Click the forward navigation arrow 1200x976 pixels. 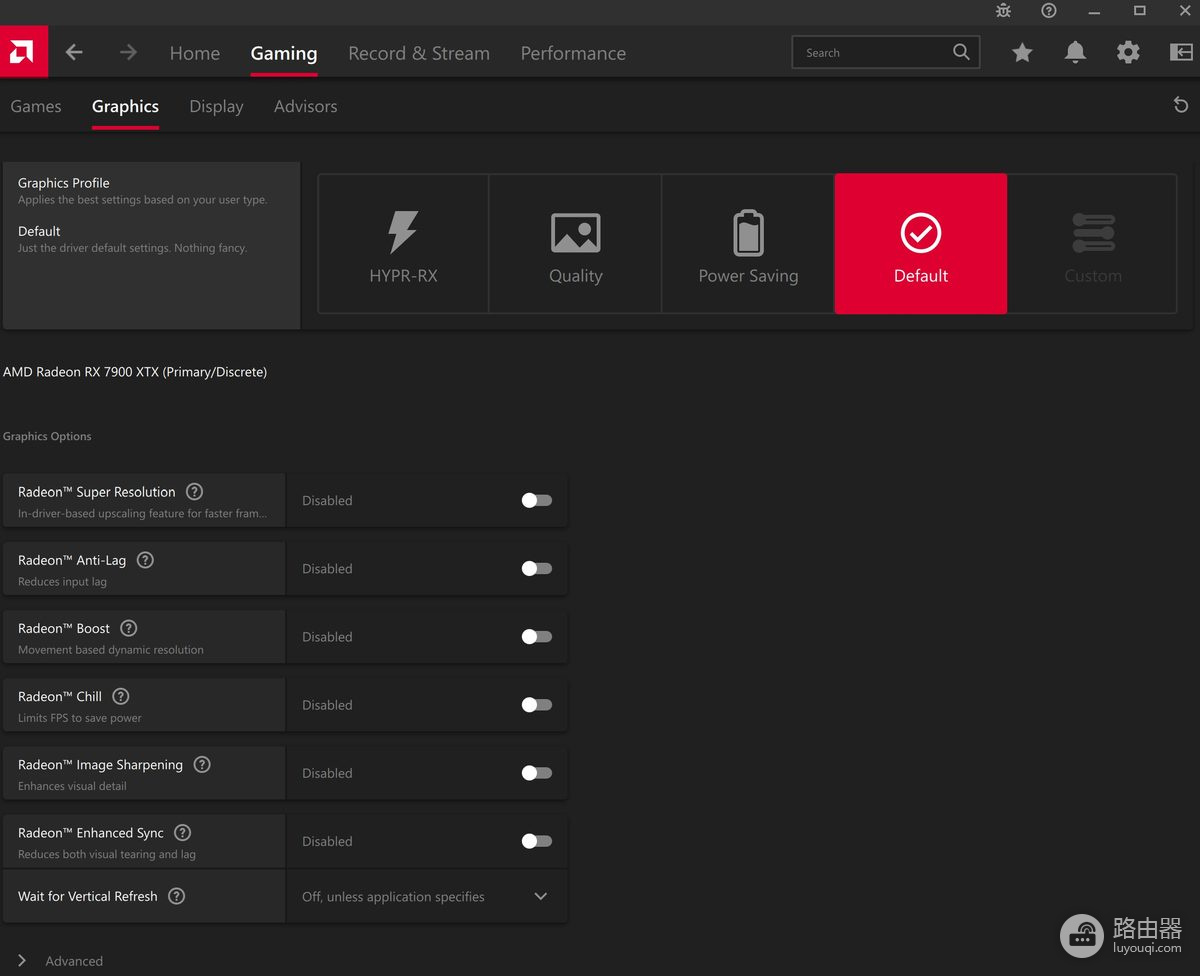pos(128,52)
